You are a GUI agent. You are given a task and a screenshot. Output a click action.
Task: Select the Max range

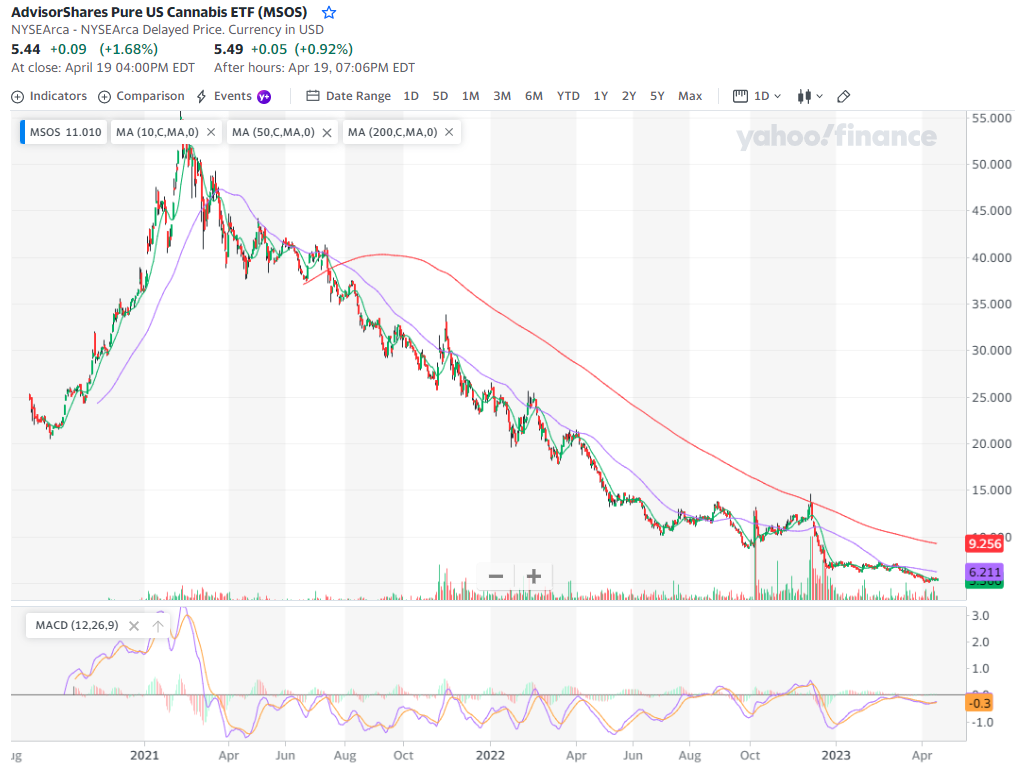[x=690, y=96]
